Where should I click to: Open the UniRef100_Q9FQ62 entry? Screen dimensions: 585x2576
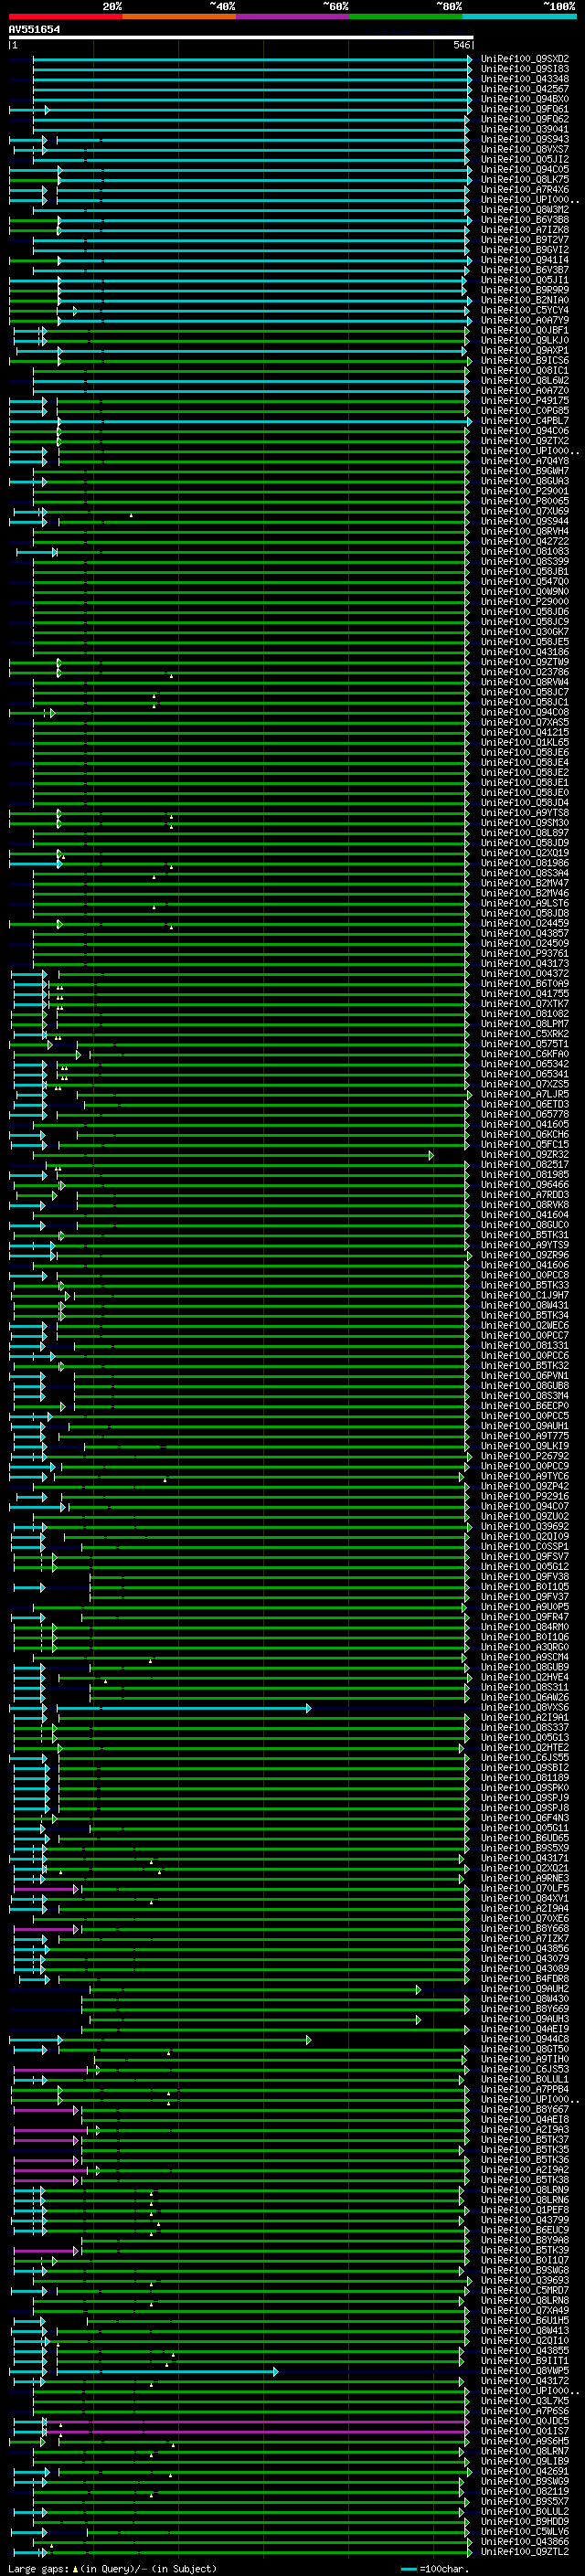coord(525,119)
